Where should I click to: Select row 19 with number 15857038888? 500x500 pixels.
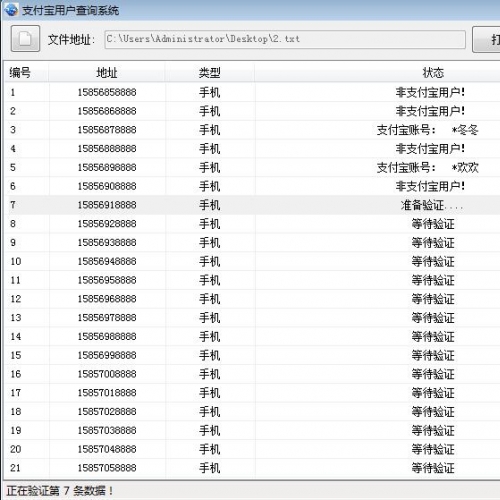click(252, 430)
